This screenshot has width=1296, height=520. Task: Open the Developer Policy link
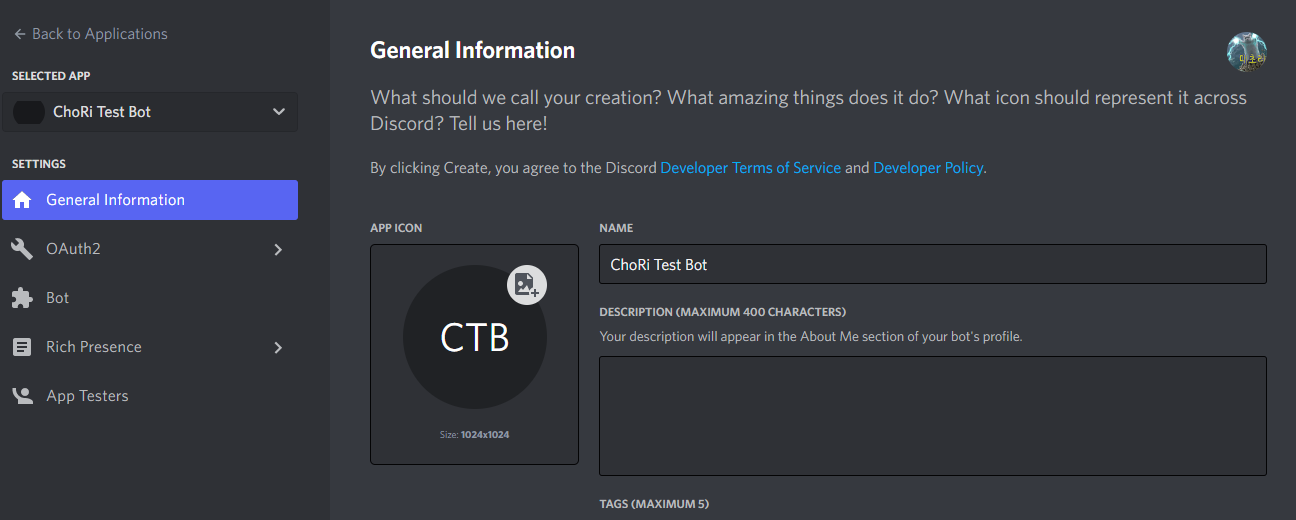928,168
